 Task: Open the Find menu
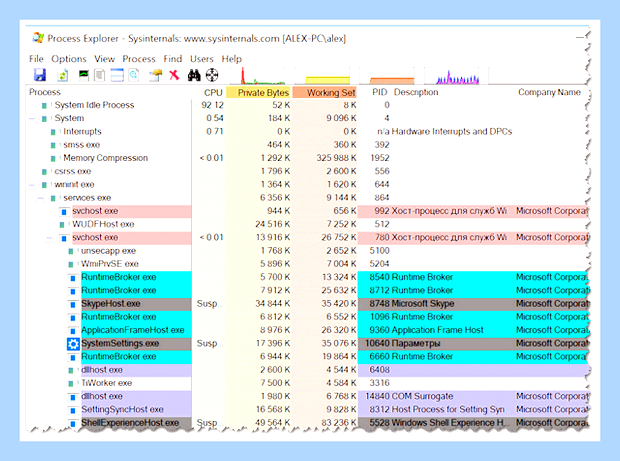click(x=173, y=59)
